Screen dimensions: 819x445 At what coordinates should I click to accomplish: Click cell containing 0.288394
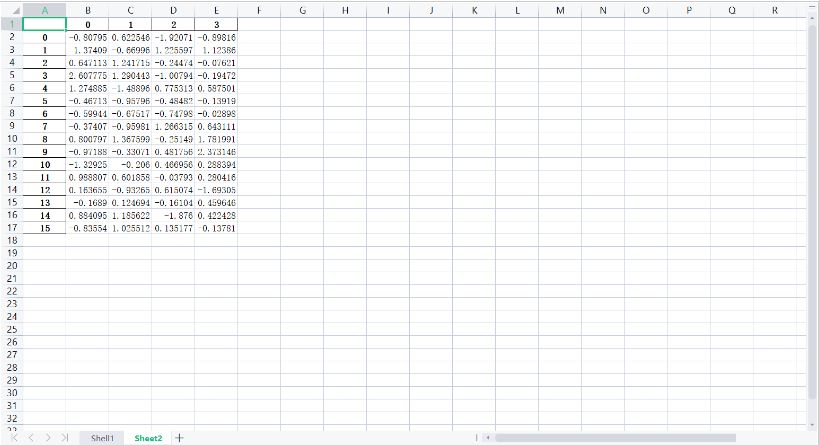tap(216, 165)
